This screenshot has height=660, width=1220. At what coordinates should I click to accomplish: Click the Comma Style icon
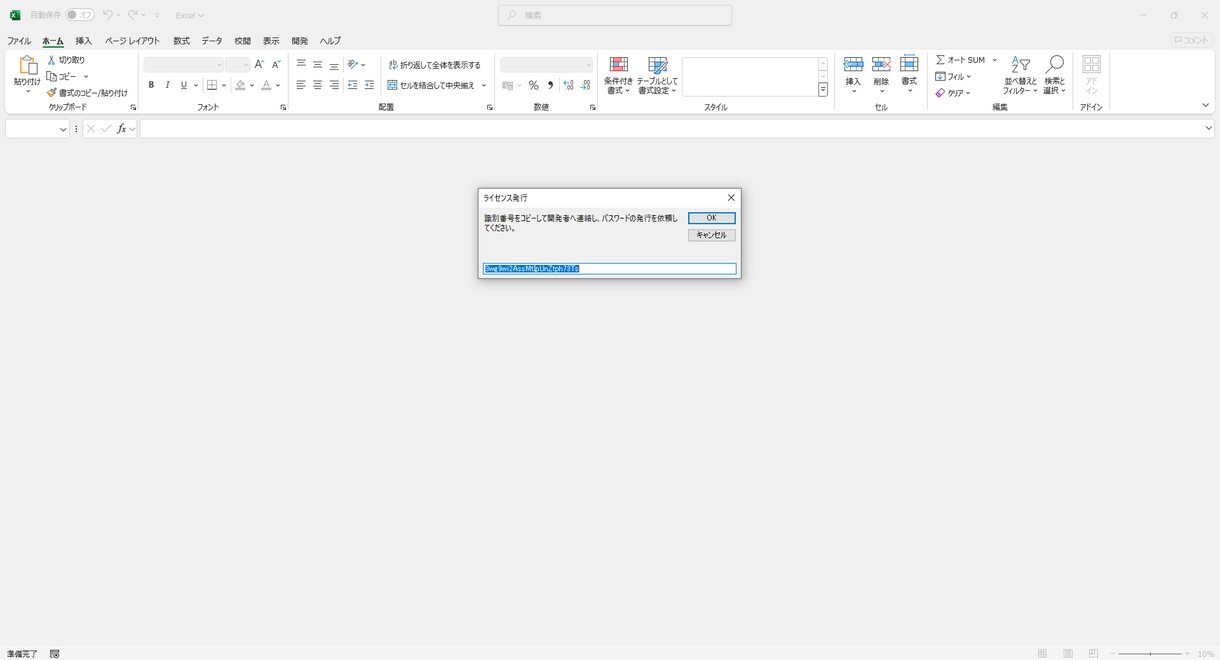click(550, 86)
